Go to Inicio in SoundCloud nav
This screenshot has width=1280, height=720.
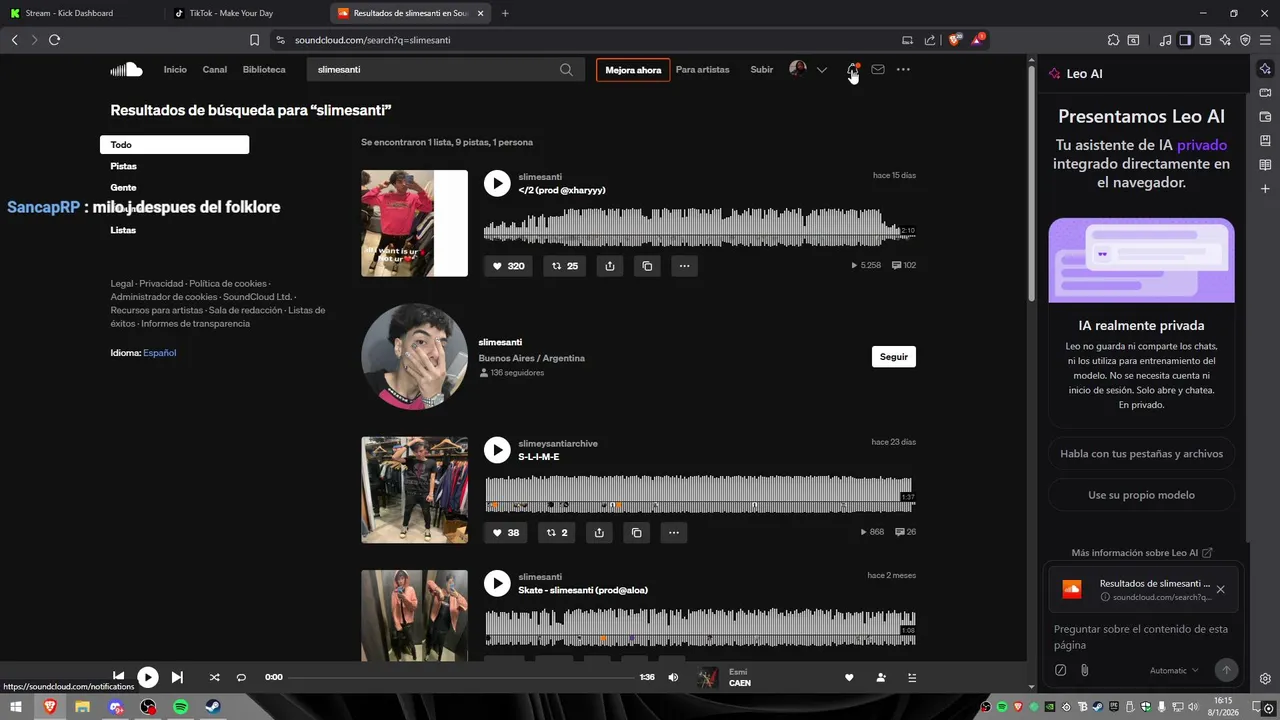point(175,70)
